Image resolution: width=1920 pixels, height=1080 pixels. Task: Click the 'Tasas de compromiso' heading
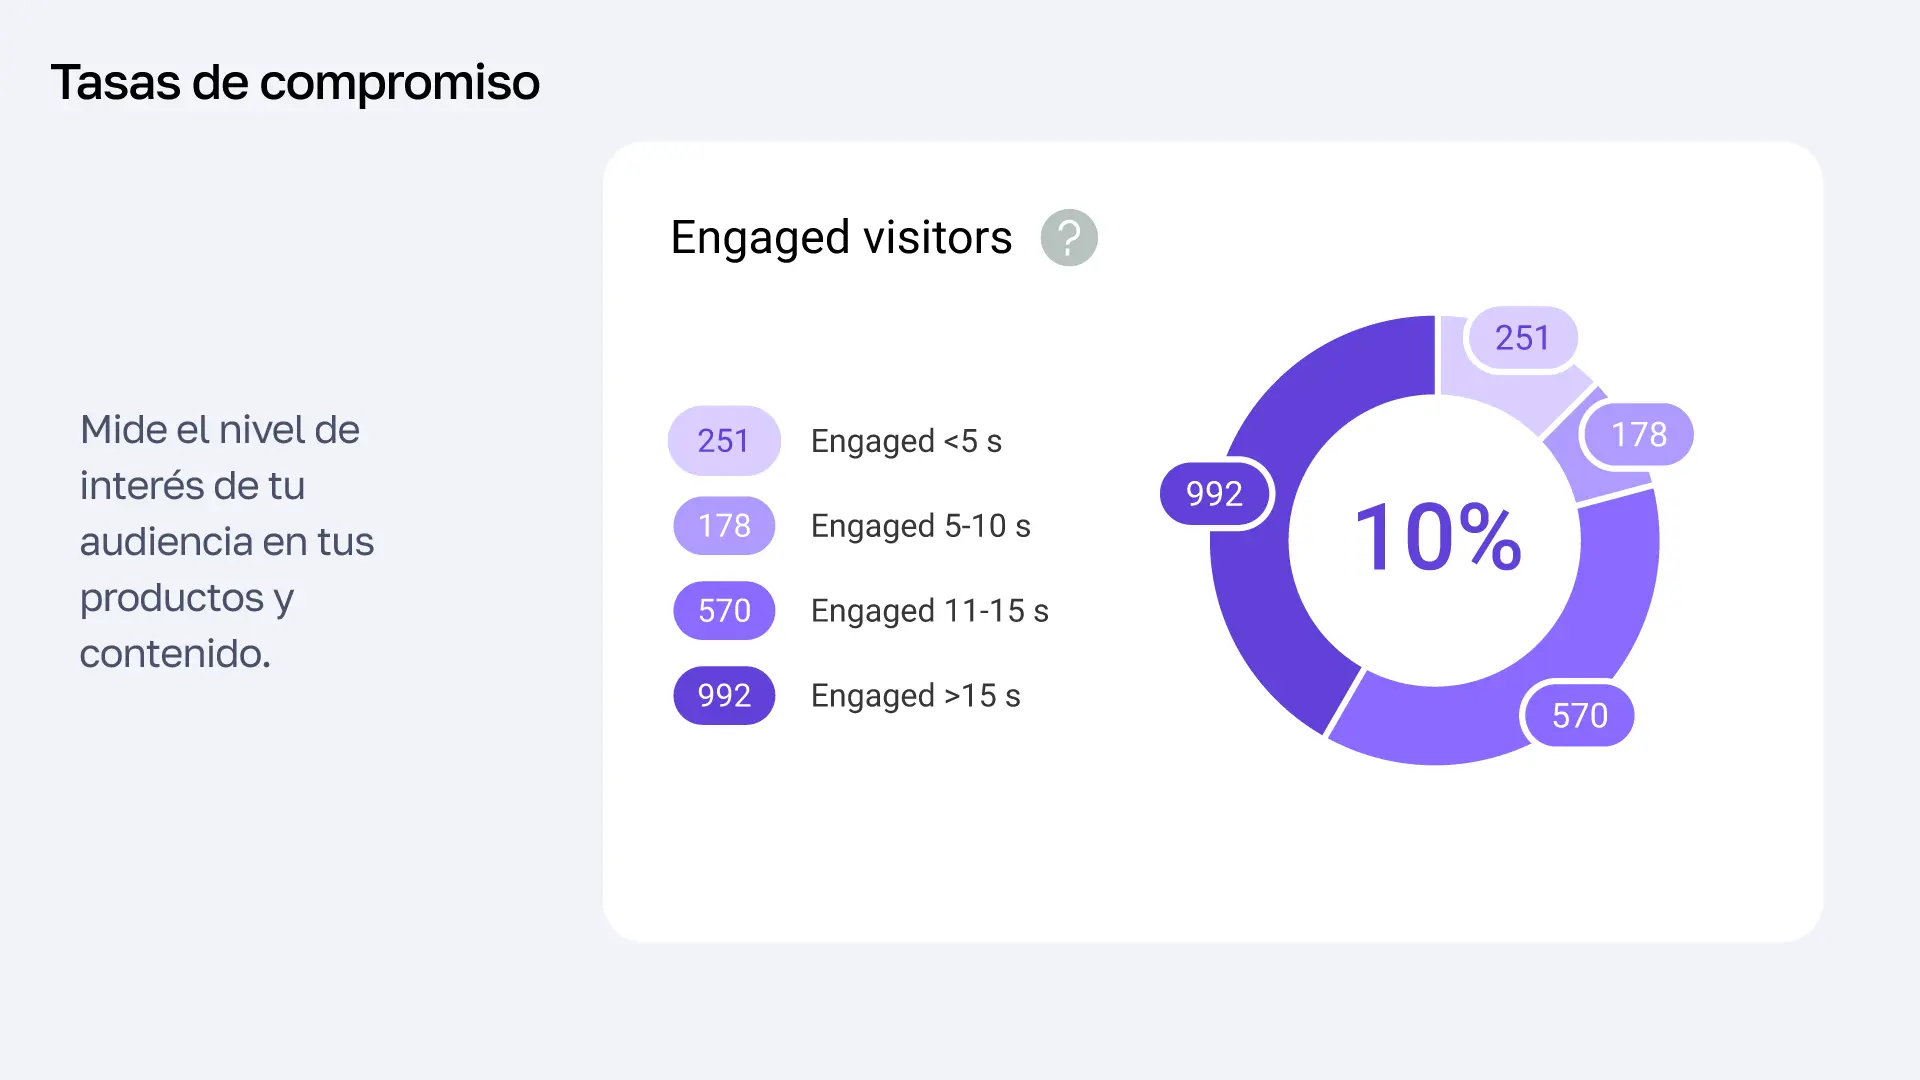[295, 82]
